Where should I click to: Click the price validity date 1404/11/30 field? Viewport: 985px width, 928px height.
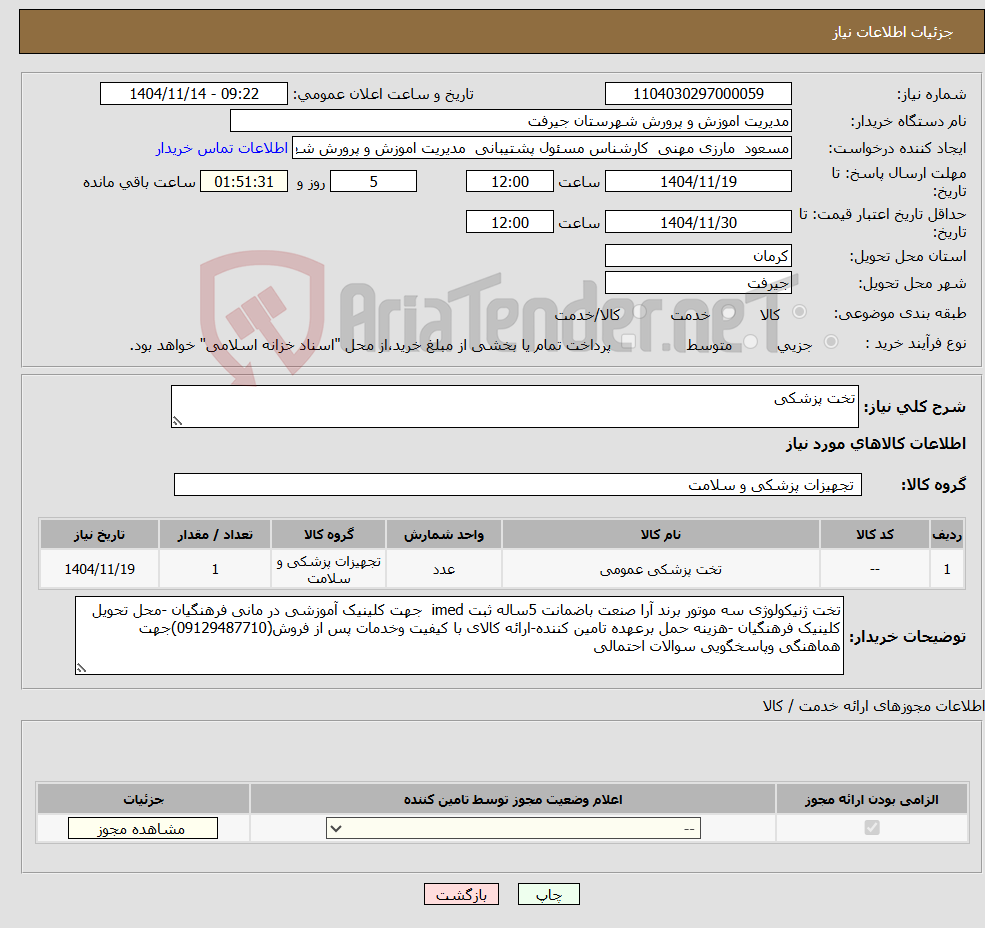click(x=698, y=222)
